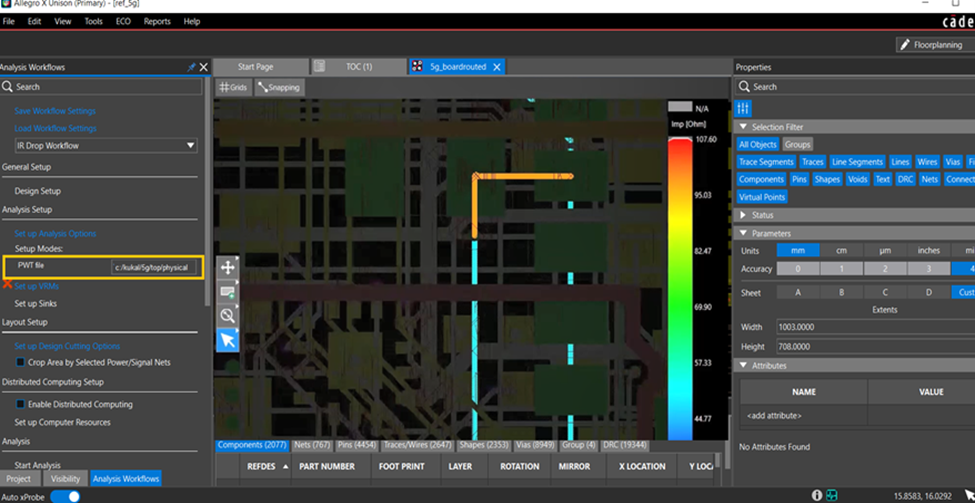Open the ECO menu
Image resolution: width=975 pixels, height=503 pixels.
(123, 21)
